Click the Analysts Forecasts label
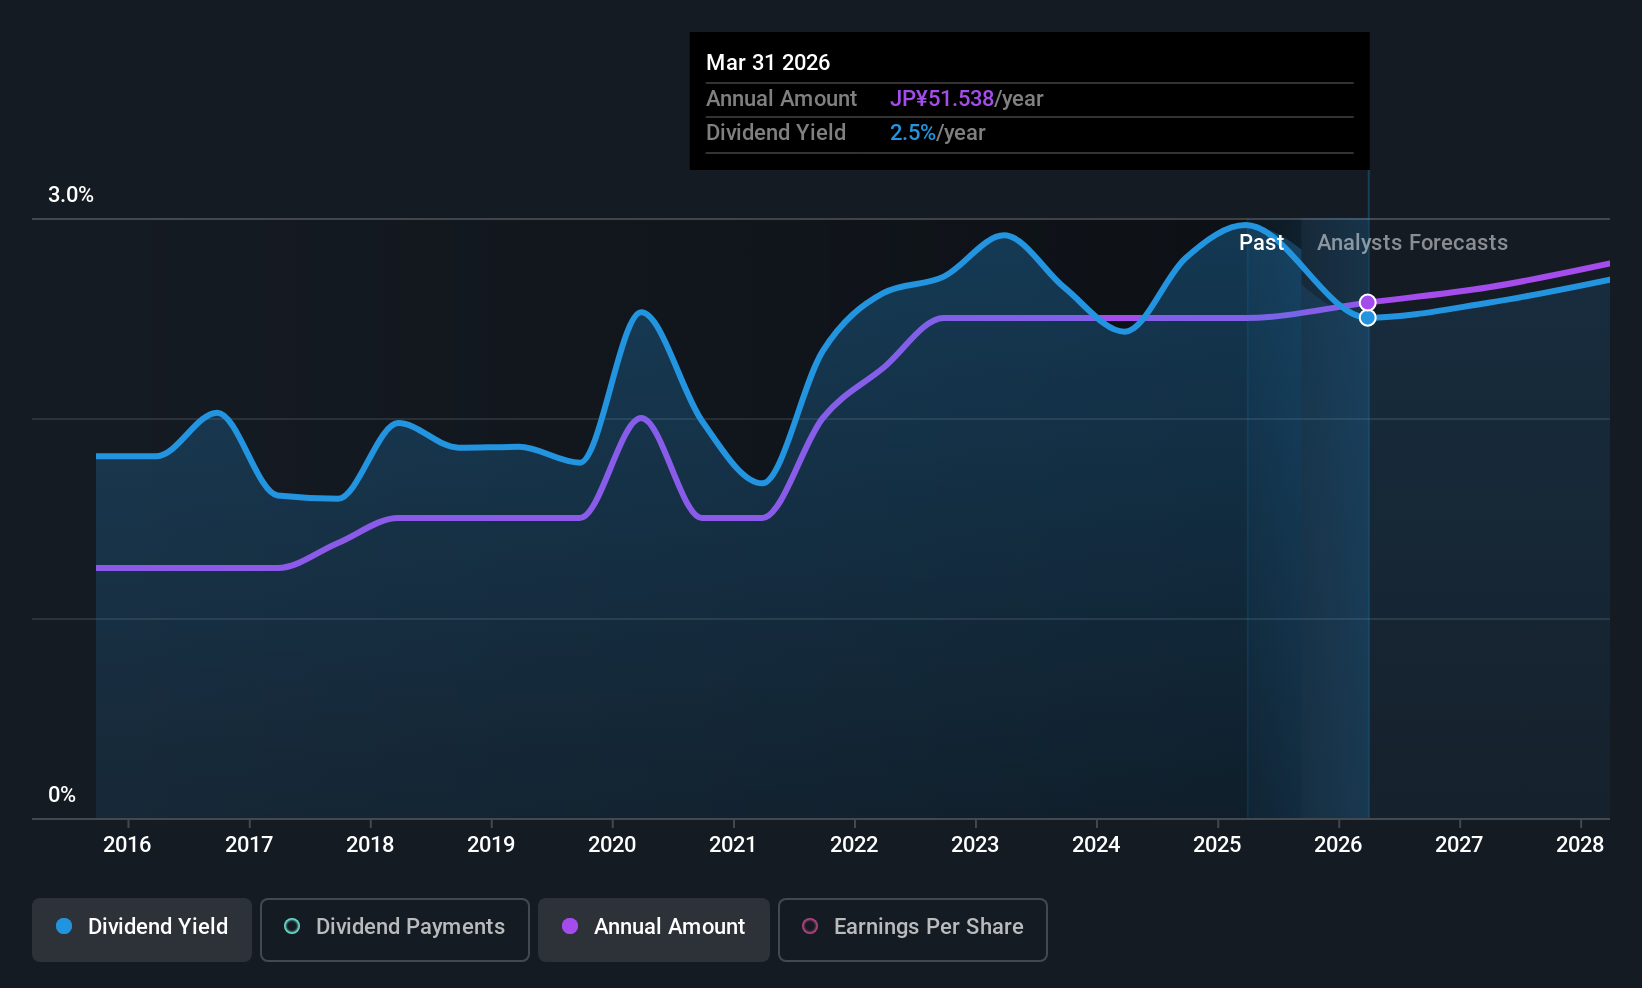The width and height of the screenshot is (1642, 988). tap(1412, 243)
